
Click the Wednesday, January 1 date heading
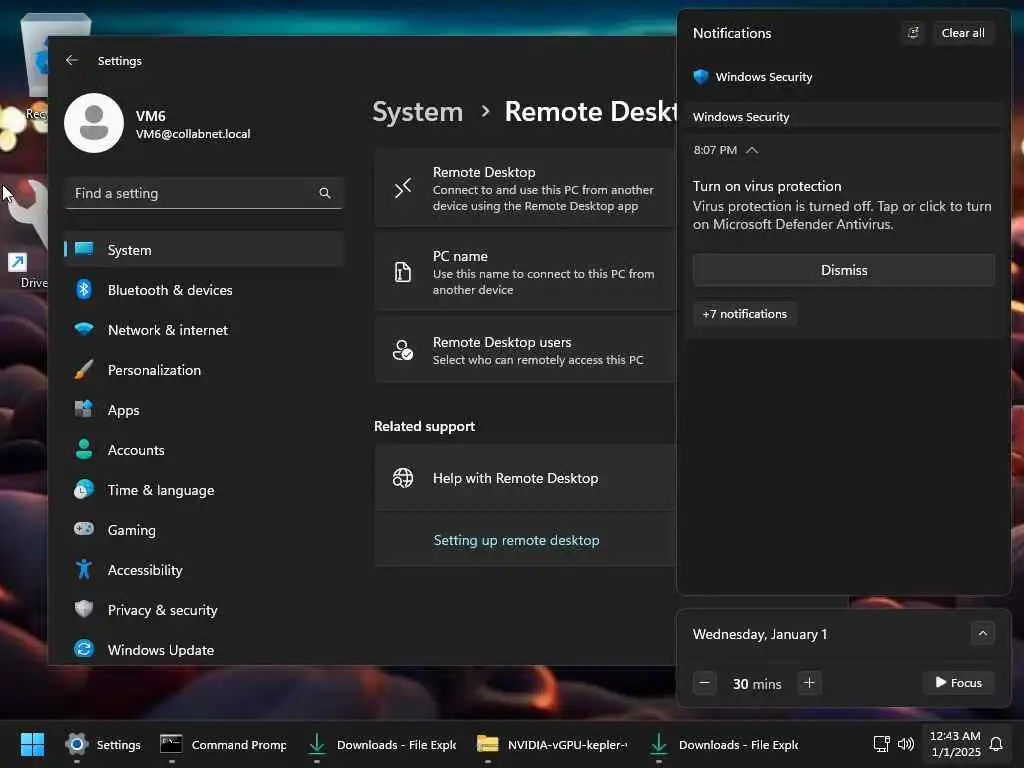(760, 634)
